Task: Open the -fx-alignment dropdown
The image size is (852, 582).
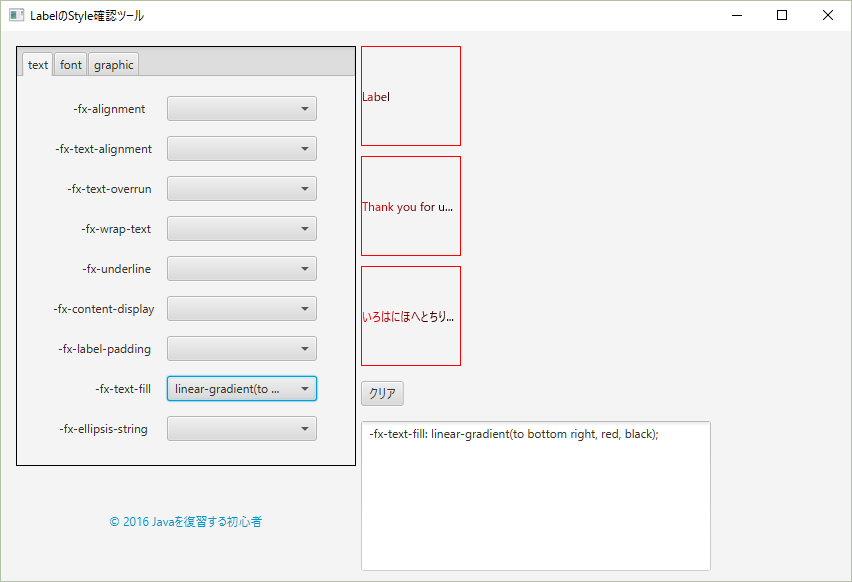Action: (241, 108)
